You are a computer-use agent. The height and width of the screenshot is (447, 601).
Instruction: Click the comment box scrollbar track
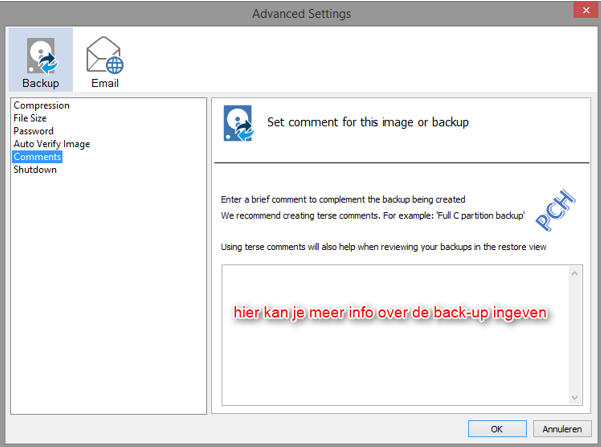[576, 335]
